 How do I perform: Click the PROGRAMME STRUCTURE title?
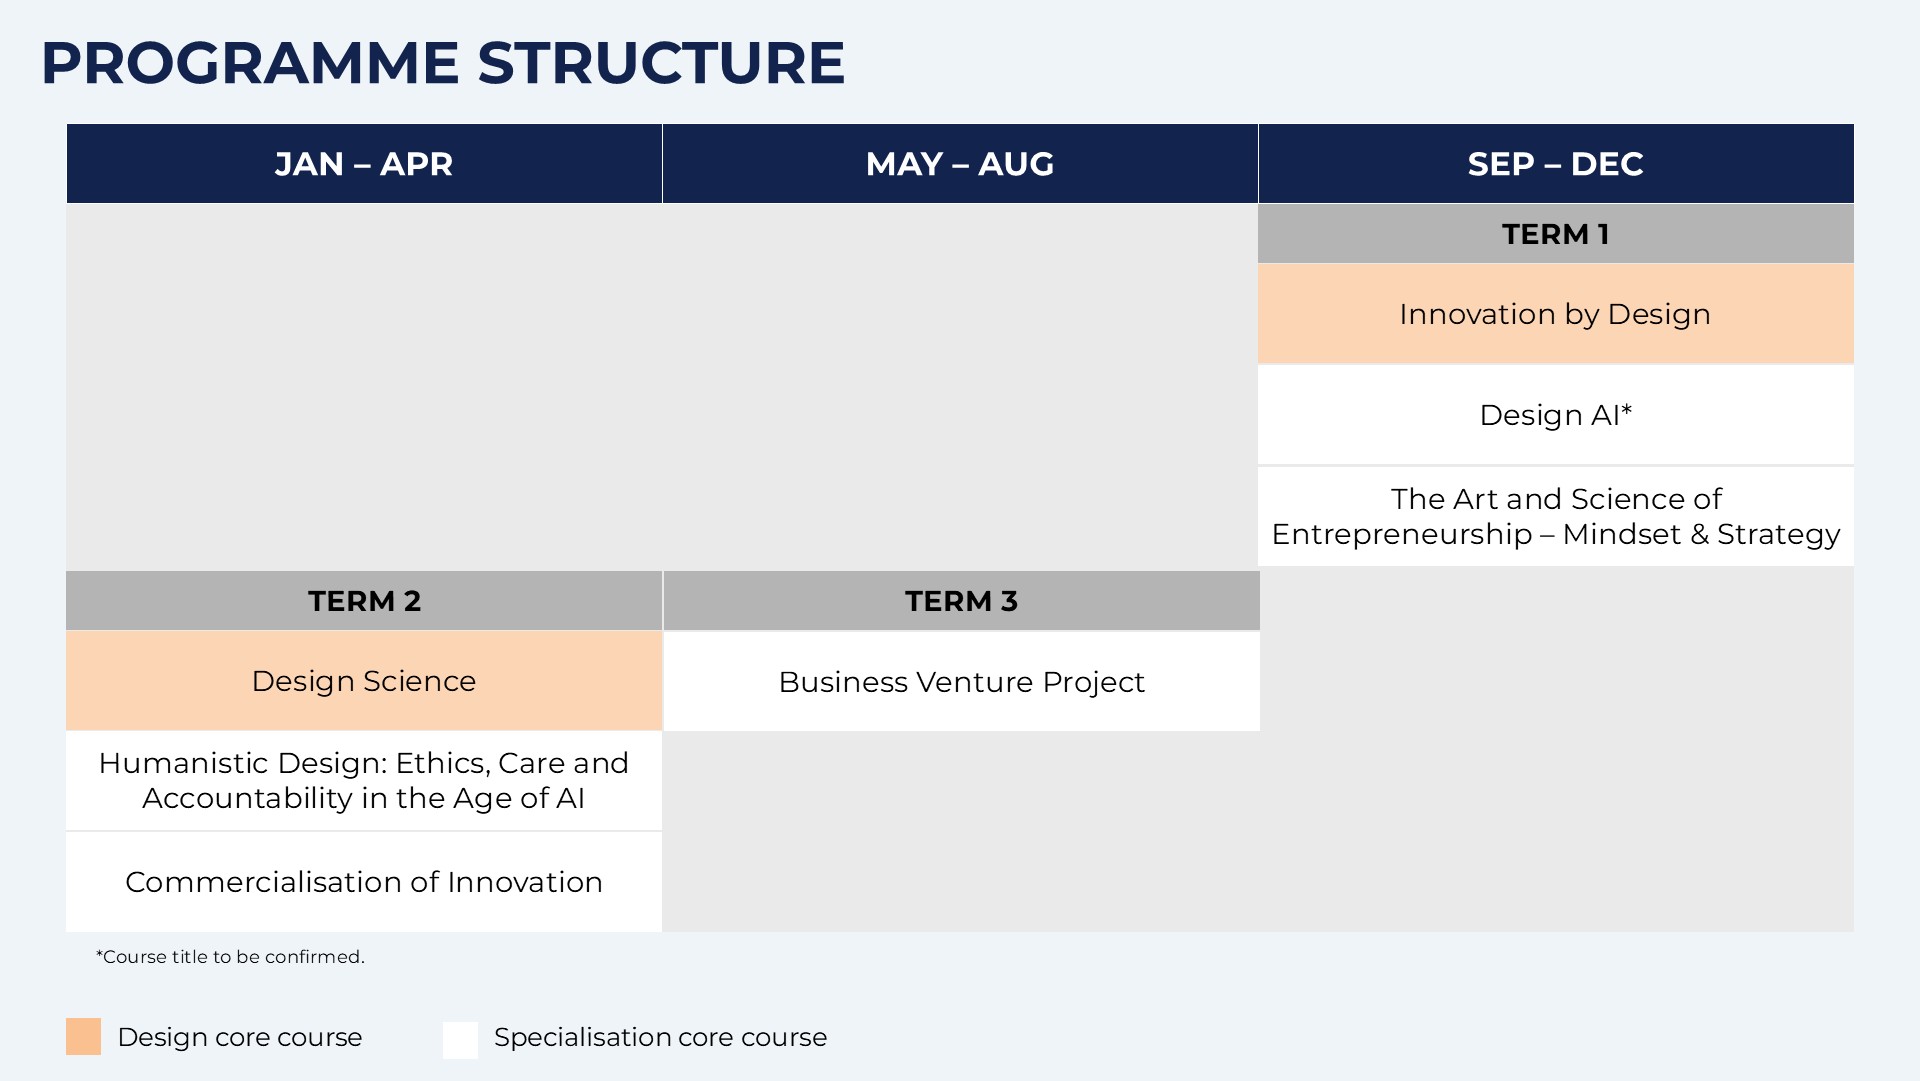[443, 63]
